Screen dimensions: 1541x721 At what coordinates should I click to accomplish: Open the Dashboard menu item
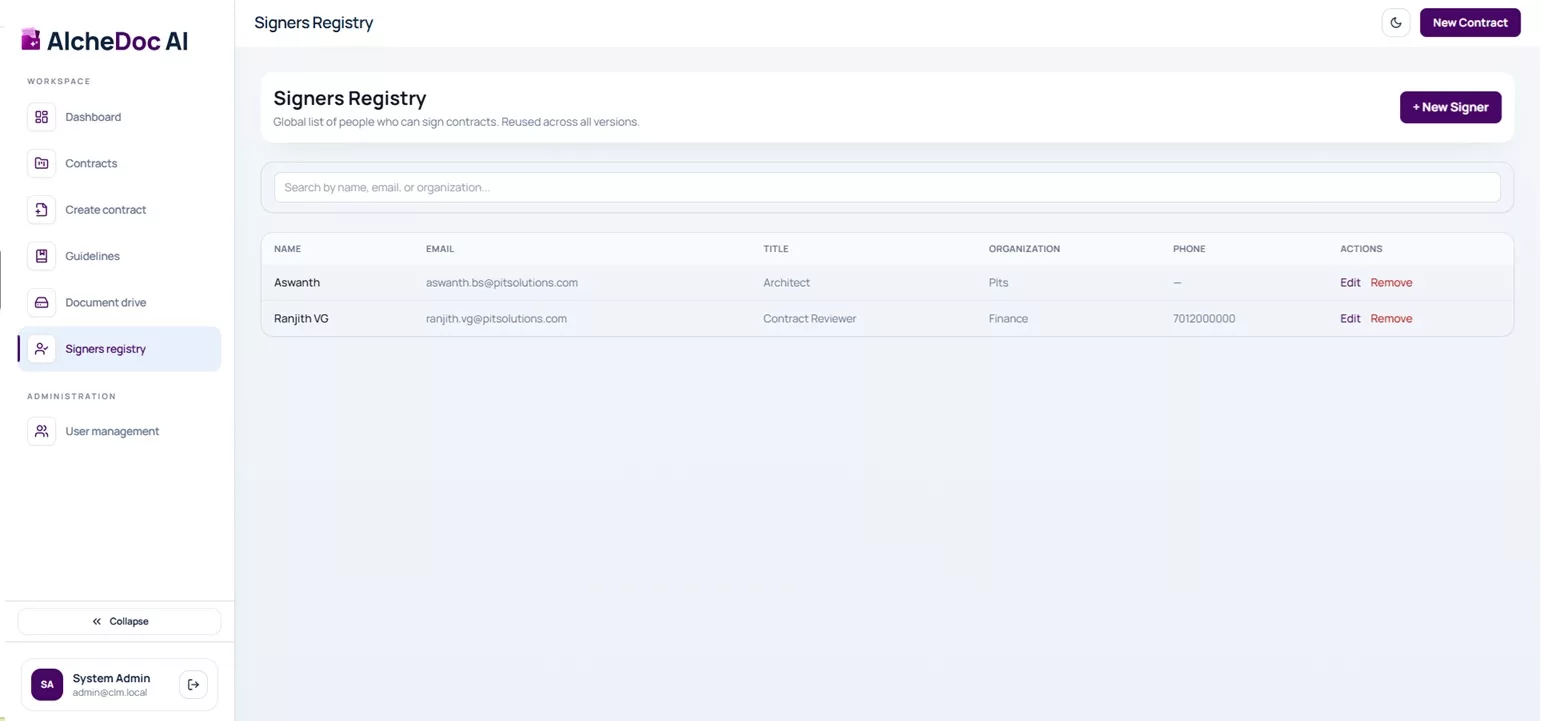click(x=119, y=117)
